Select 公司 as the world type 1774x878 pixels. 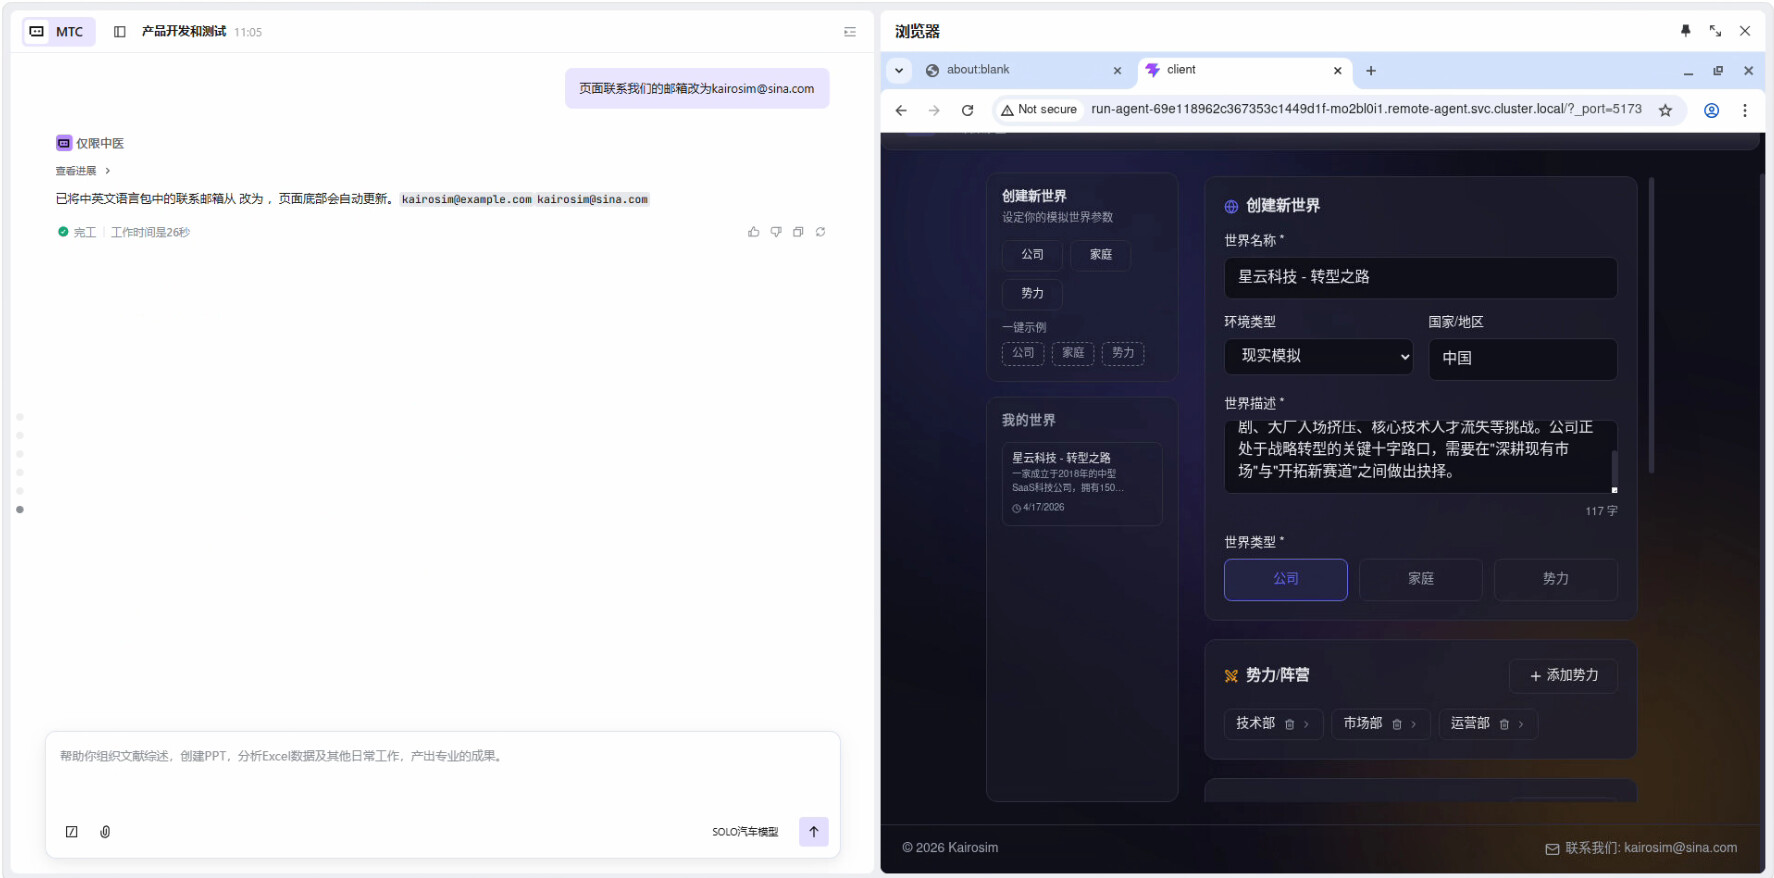pos(1285,579)
